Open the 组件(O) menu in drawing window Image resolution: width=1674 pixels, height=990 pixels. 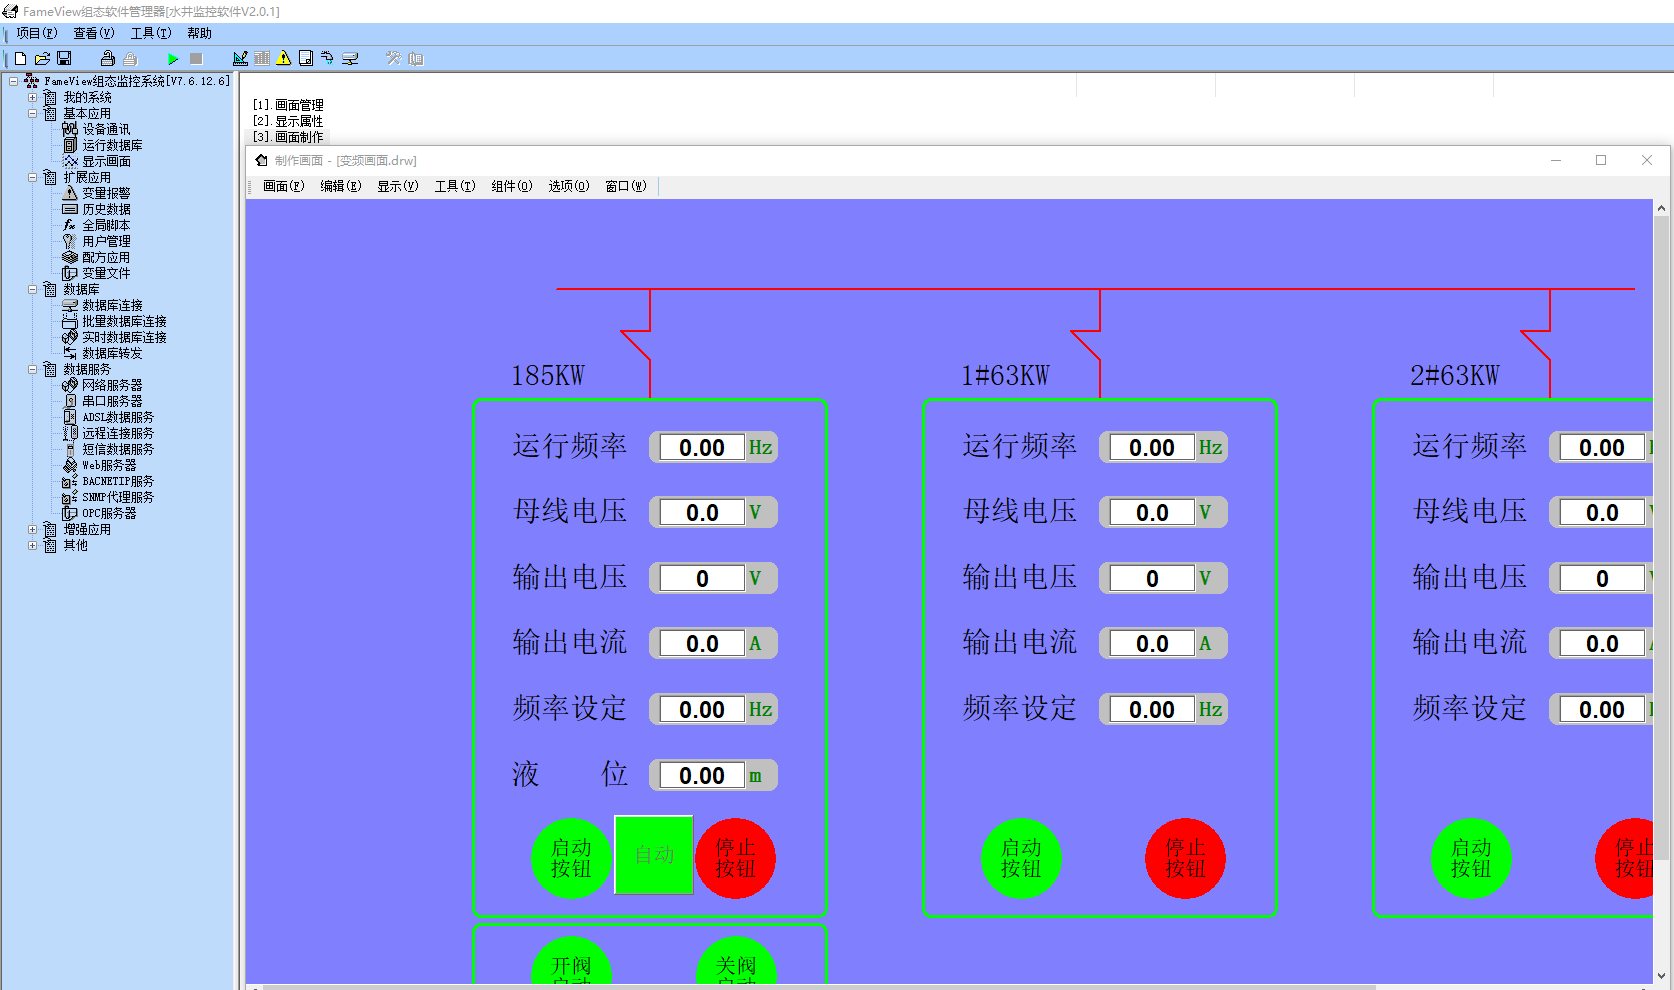pyautogui.click(x=511, y=186)
